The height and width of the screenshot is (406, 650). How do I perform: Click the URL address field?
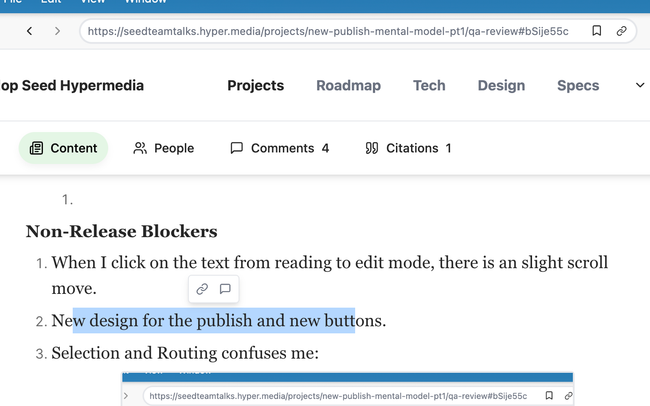tap(330, 31)
